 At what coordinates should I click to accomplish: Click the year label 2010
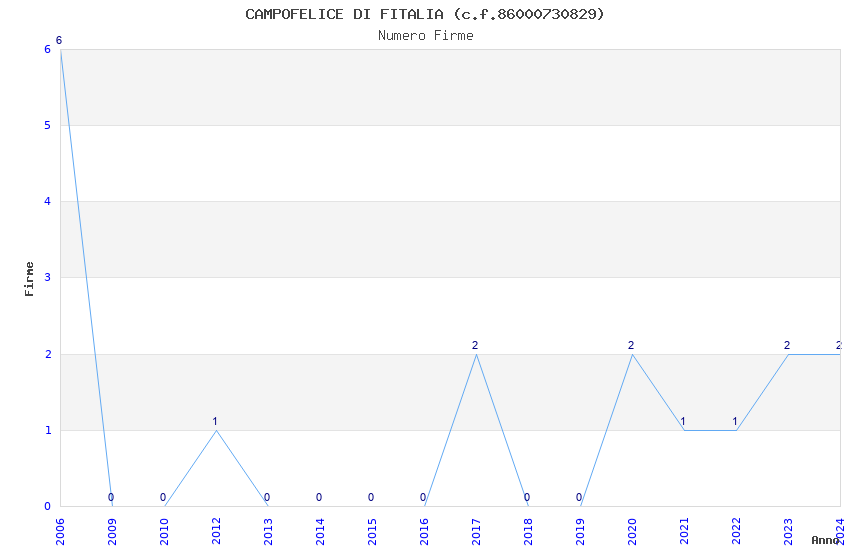(x=164, y=531)
